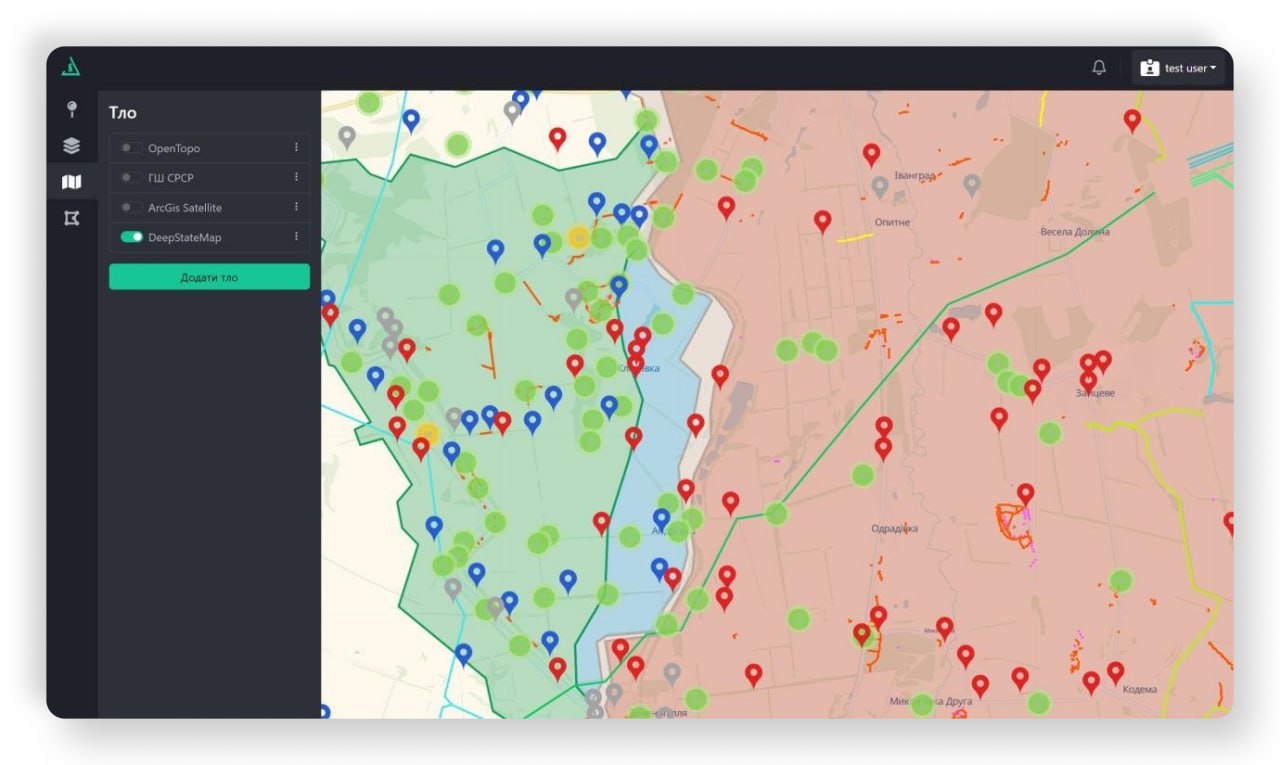Open notifications bell icon
This screenshot has height=765, width=1280.
1099,68
